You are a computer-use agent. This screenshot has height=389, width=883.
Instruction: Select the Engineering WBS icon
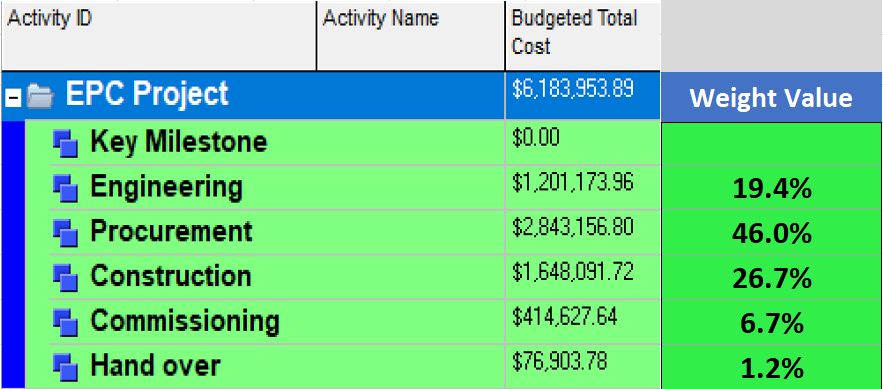[66, 188]
